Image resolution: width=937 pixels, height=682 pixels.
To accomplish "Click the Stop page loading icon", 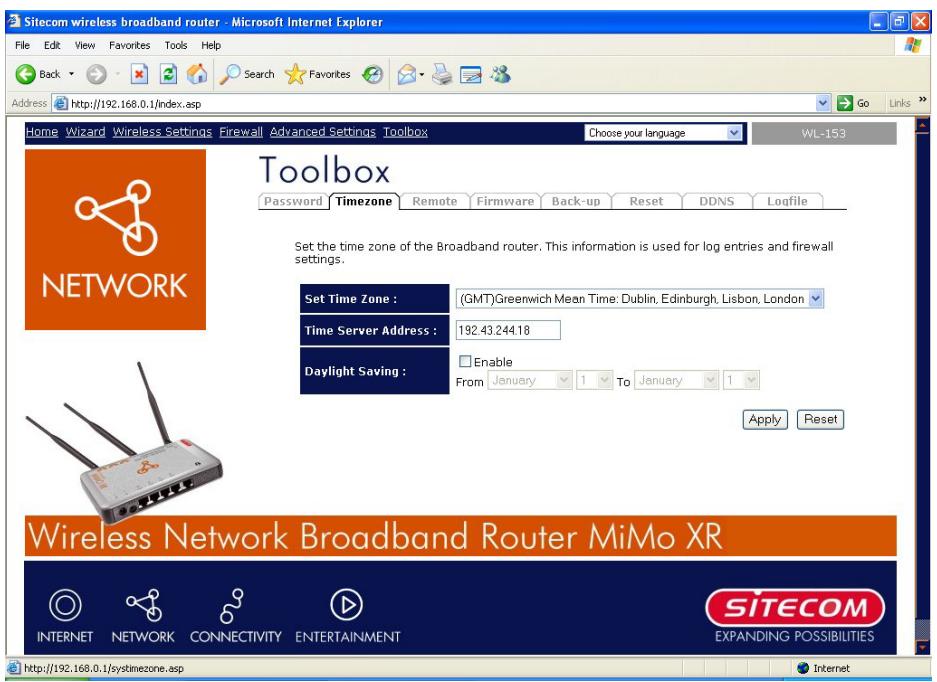I will (x=139, y=74).
